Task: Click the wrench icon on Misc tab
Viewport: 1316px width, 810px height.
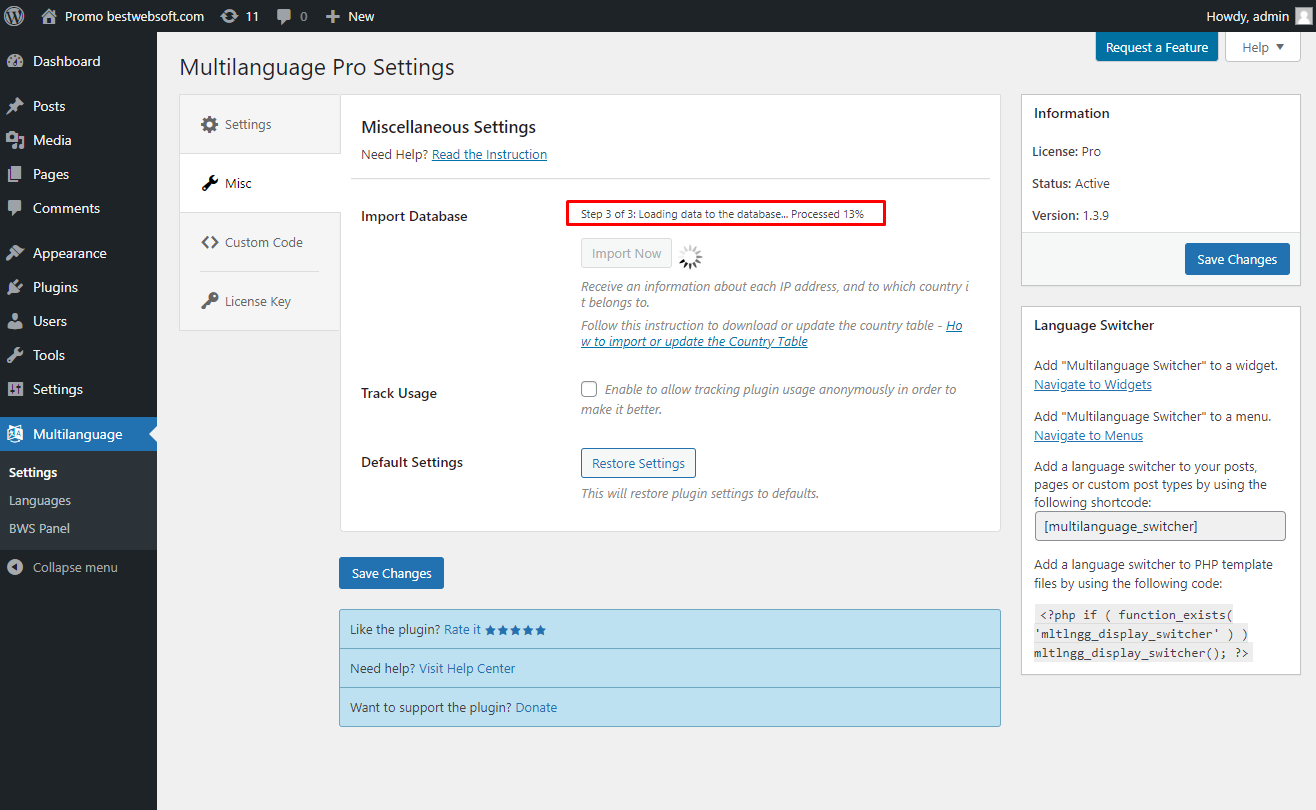Action: pyautogui.click(x=209, y=184)
